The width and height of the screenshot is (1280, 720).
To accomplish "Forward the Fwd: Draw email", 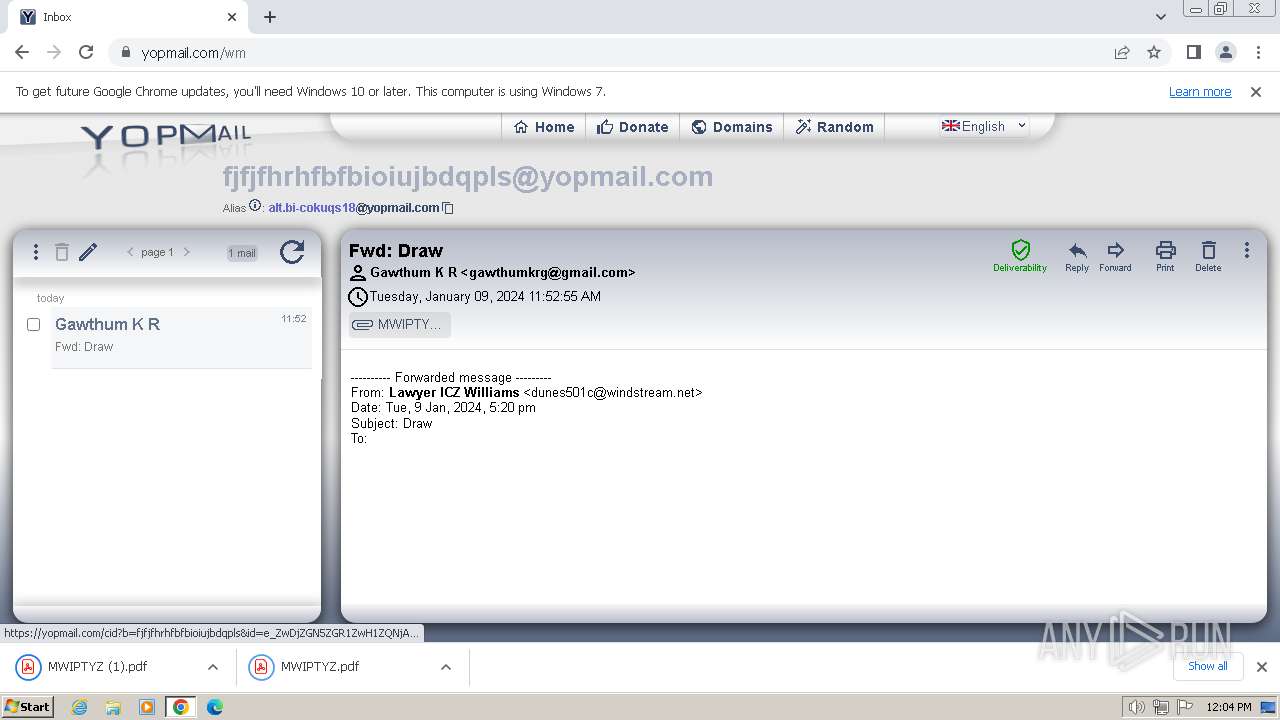I will [1115, 256].
